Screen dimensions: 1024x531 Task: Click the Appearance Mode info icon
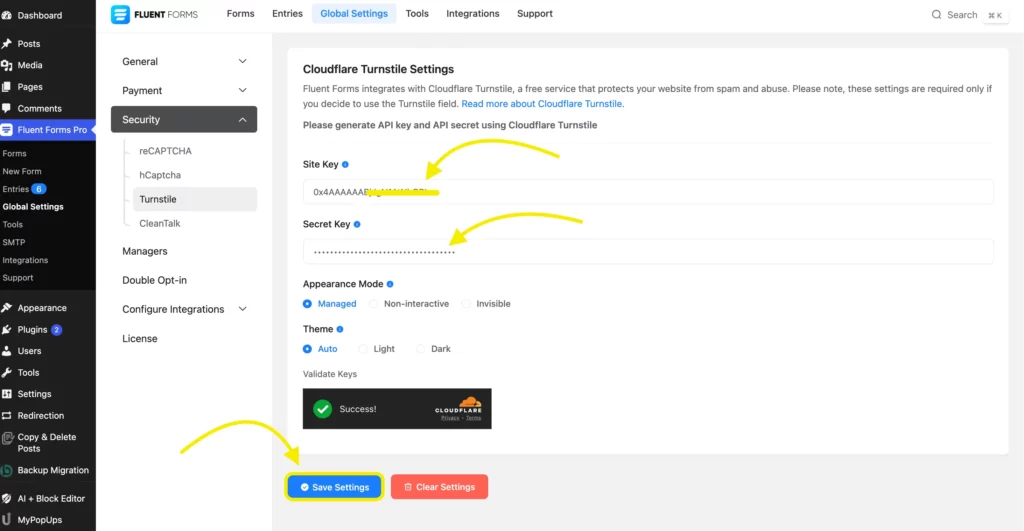coord(390,284)
